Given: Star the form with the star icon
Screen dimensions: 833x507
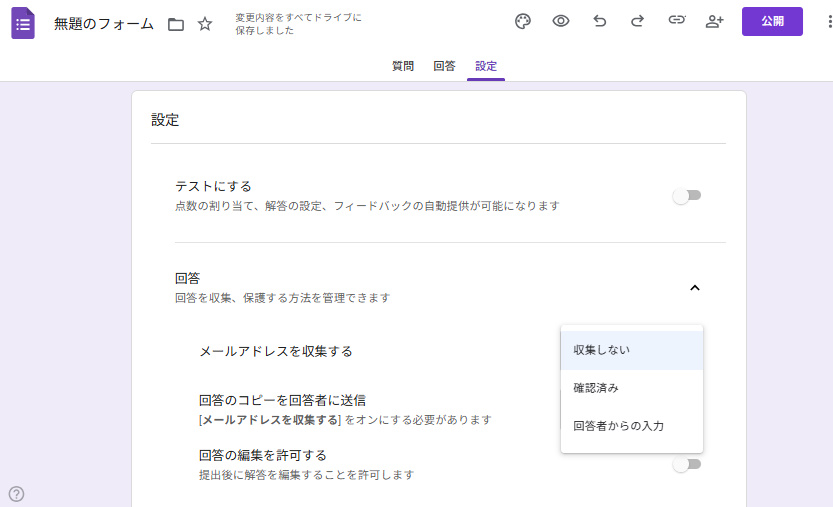Looking at the screenshot, I should click(x=205, y=24).
